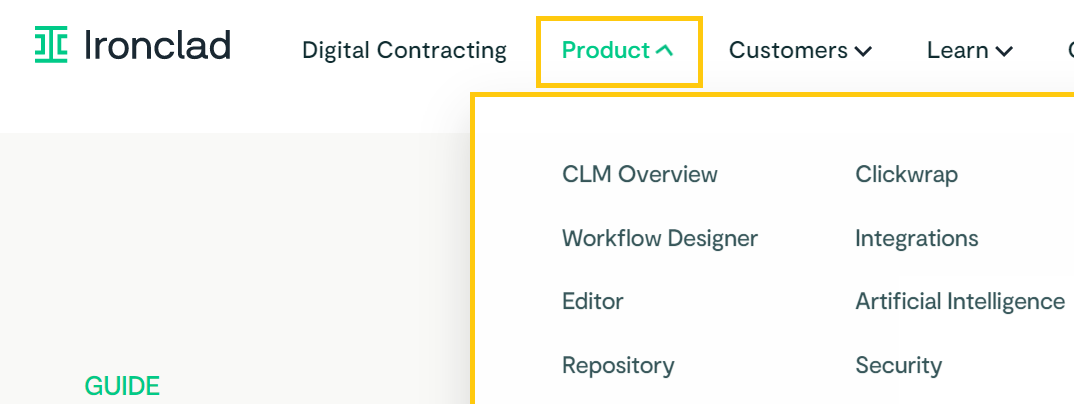Choose Clickwrap from the Product menu

906,174
